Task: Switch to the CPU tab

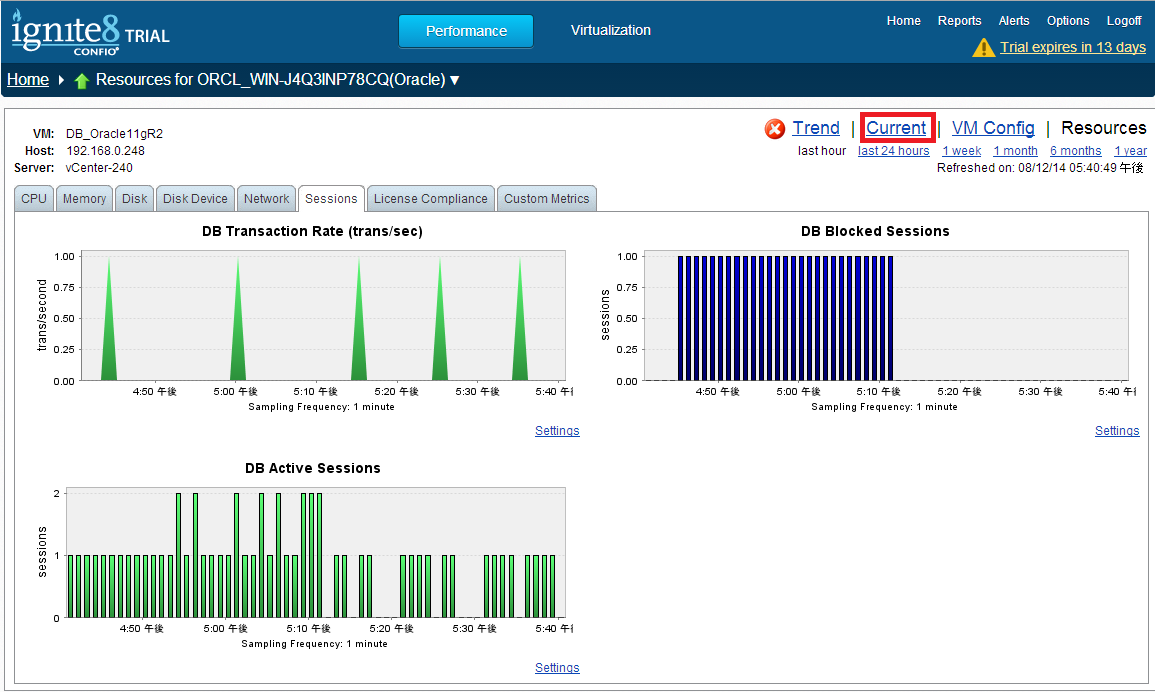Action: [x=34, y=199]
